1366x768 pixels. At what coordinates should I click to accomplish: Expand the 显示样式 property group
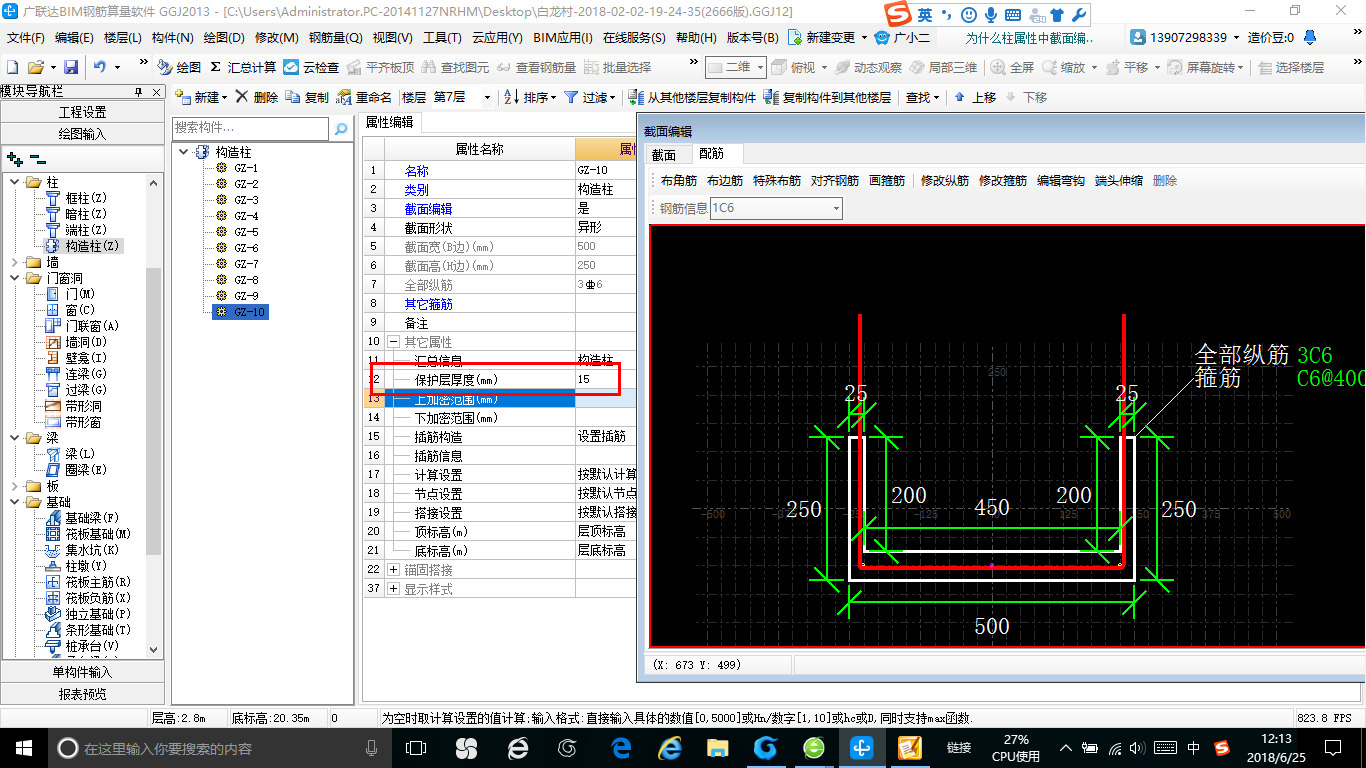point(393,589)
